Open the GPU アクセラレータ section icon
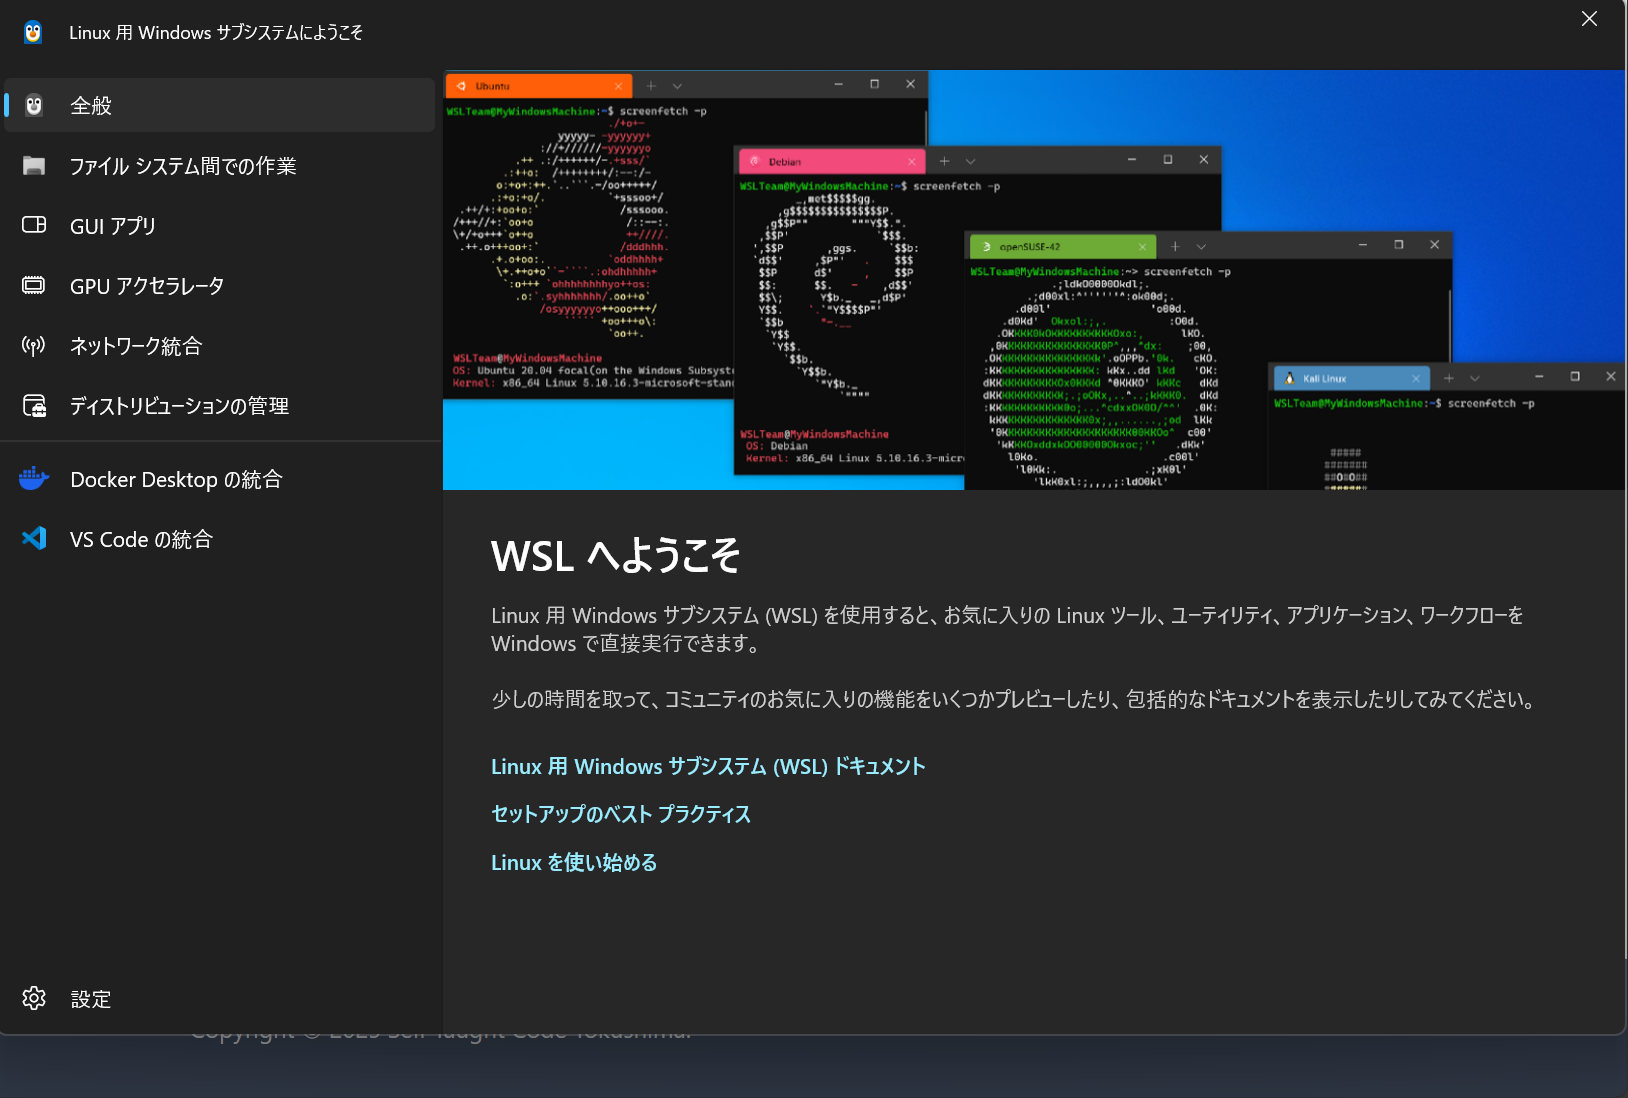The height and width of the screenshot is (1098, 1628). 34,285
